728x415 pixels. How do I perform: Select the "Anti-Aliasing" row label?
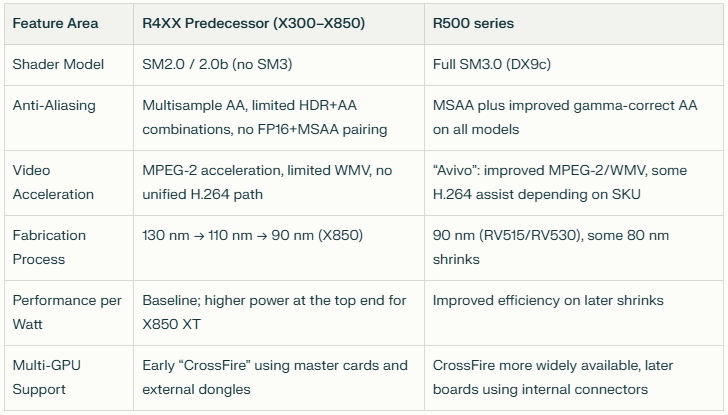click(55, 105)
